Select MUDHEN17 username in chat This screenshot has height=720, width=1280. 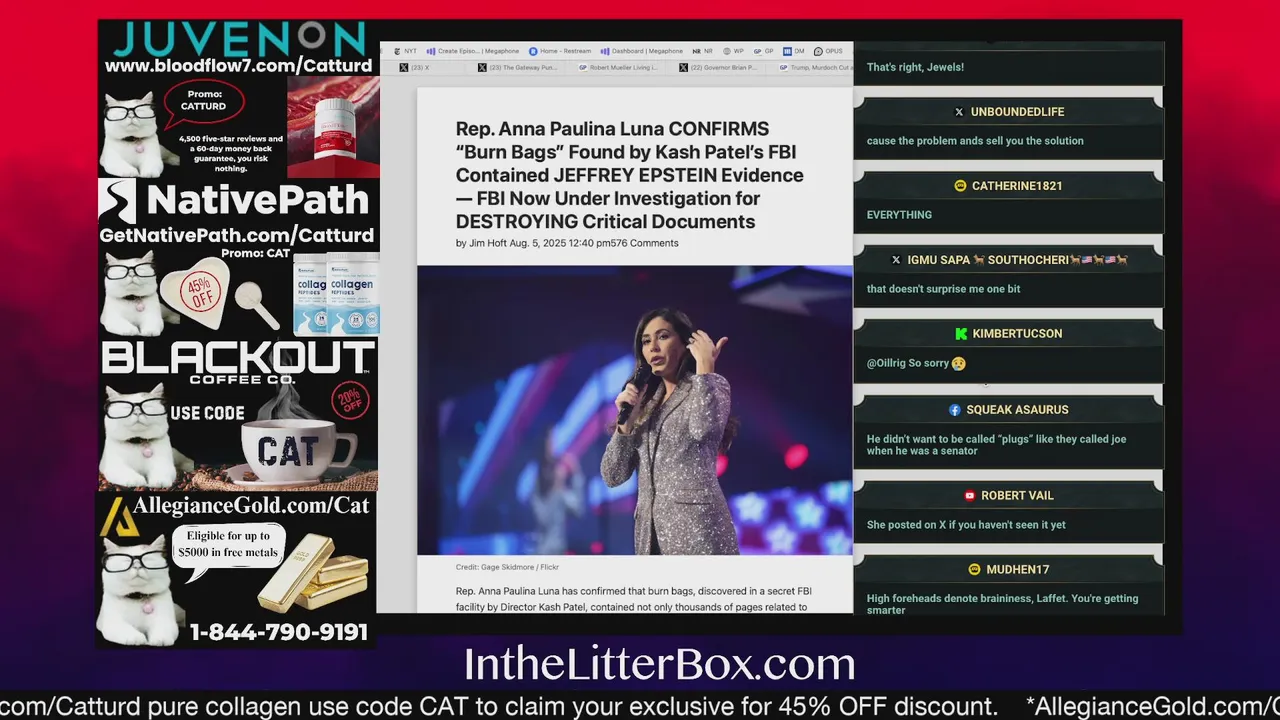pos(1017,570)
